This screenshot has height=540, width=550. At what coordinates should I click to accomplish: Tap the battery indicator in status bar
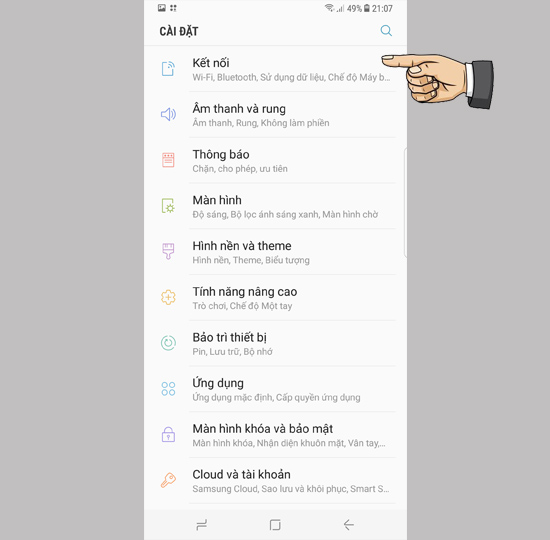[367, 8]
